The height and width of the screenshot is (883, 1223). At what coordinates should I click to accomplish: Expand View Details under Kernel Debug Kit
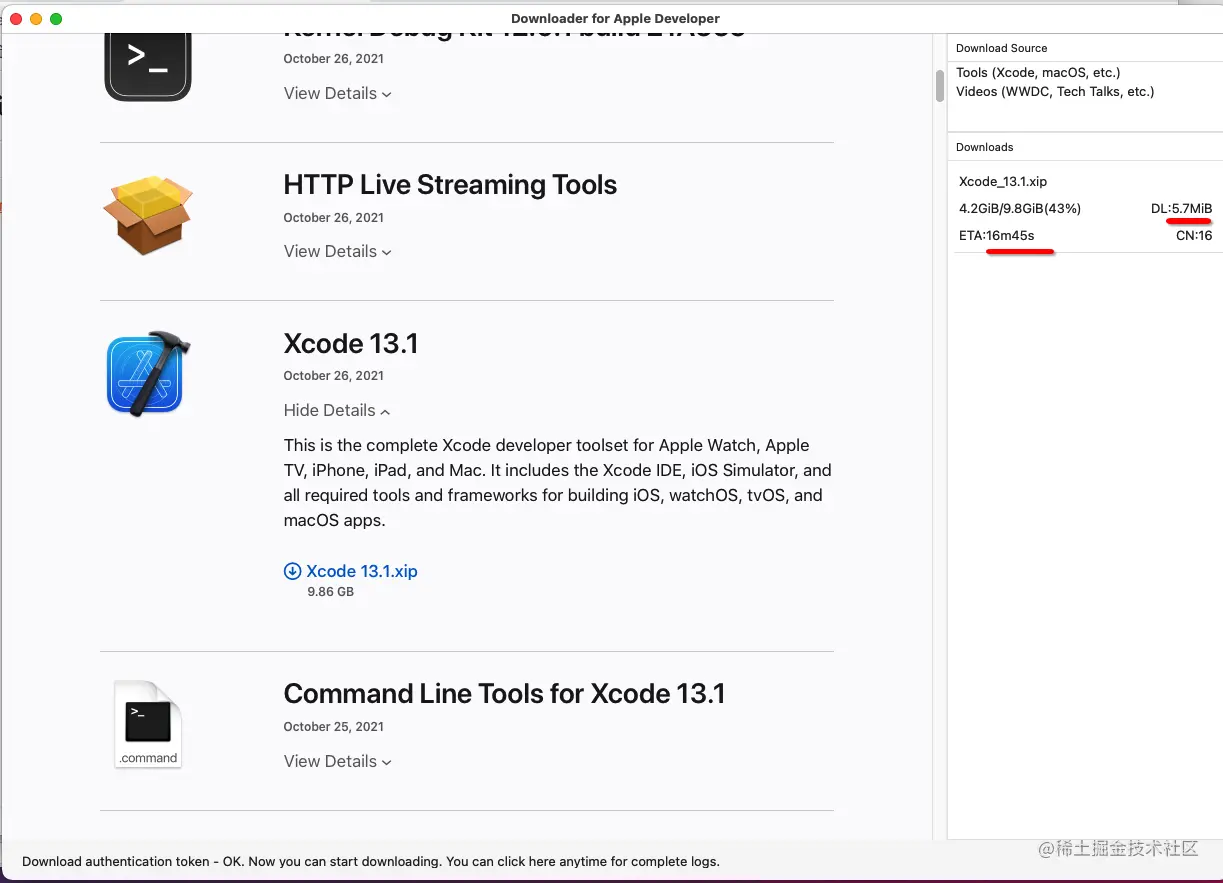[337, 94]
